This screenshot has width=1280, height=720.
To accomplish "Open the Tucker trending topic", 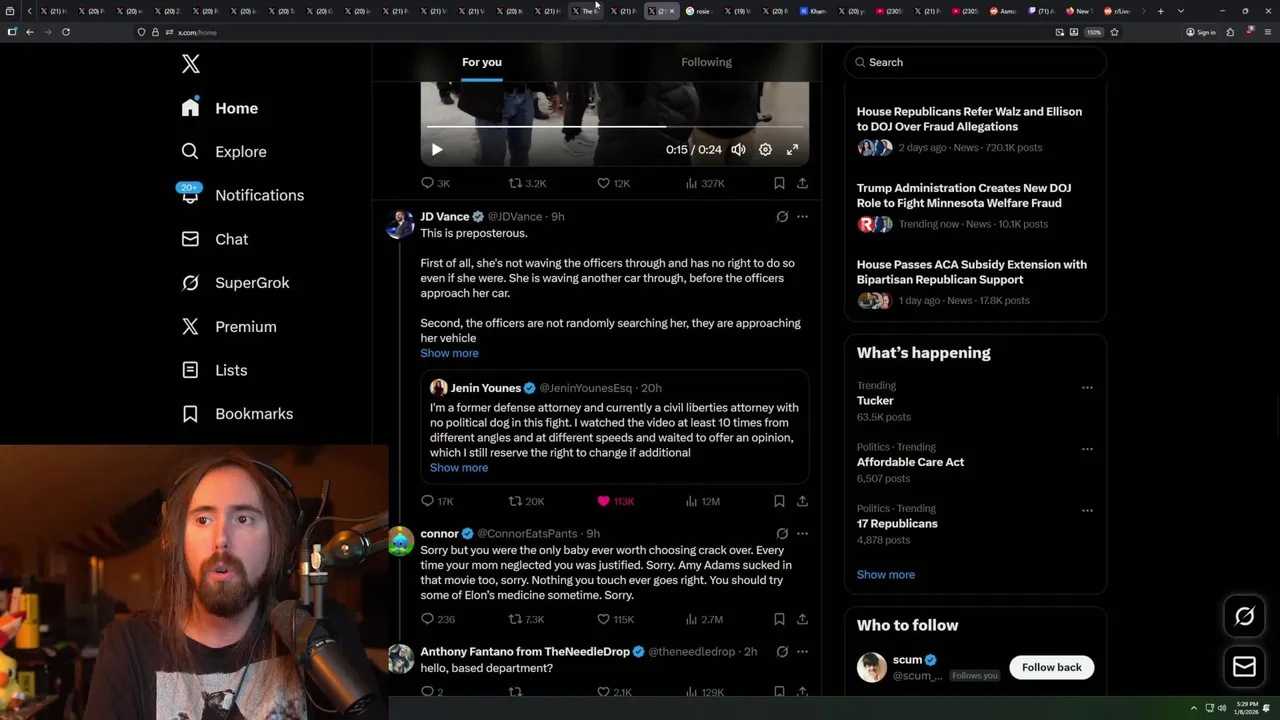I will point(875,401).
